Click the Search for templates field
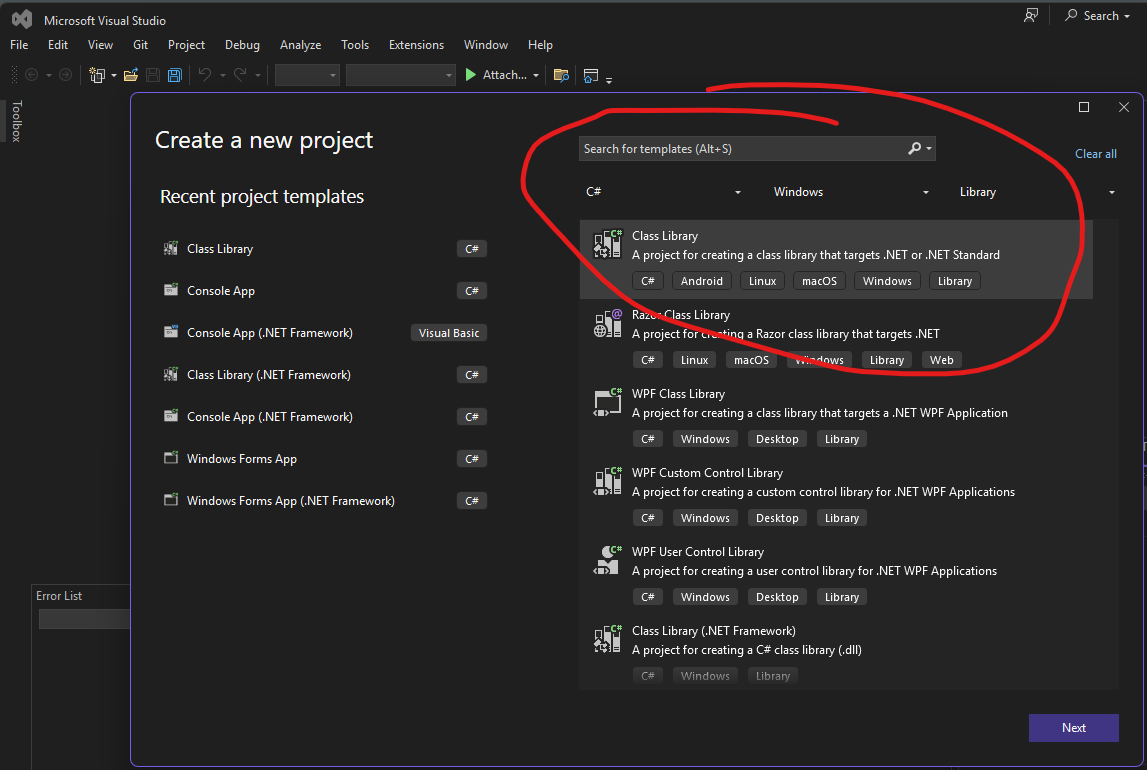The width and height of the screenshot is (1147, 770). pos(740,149)
